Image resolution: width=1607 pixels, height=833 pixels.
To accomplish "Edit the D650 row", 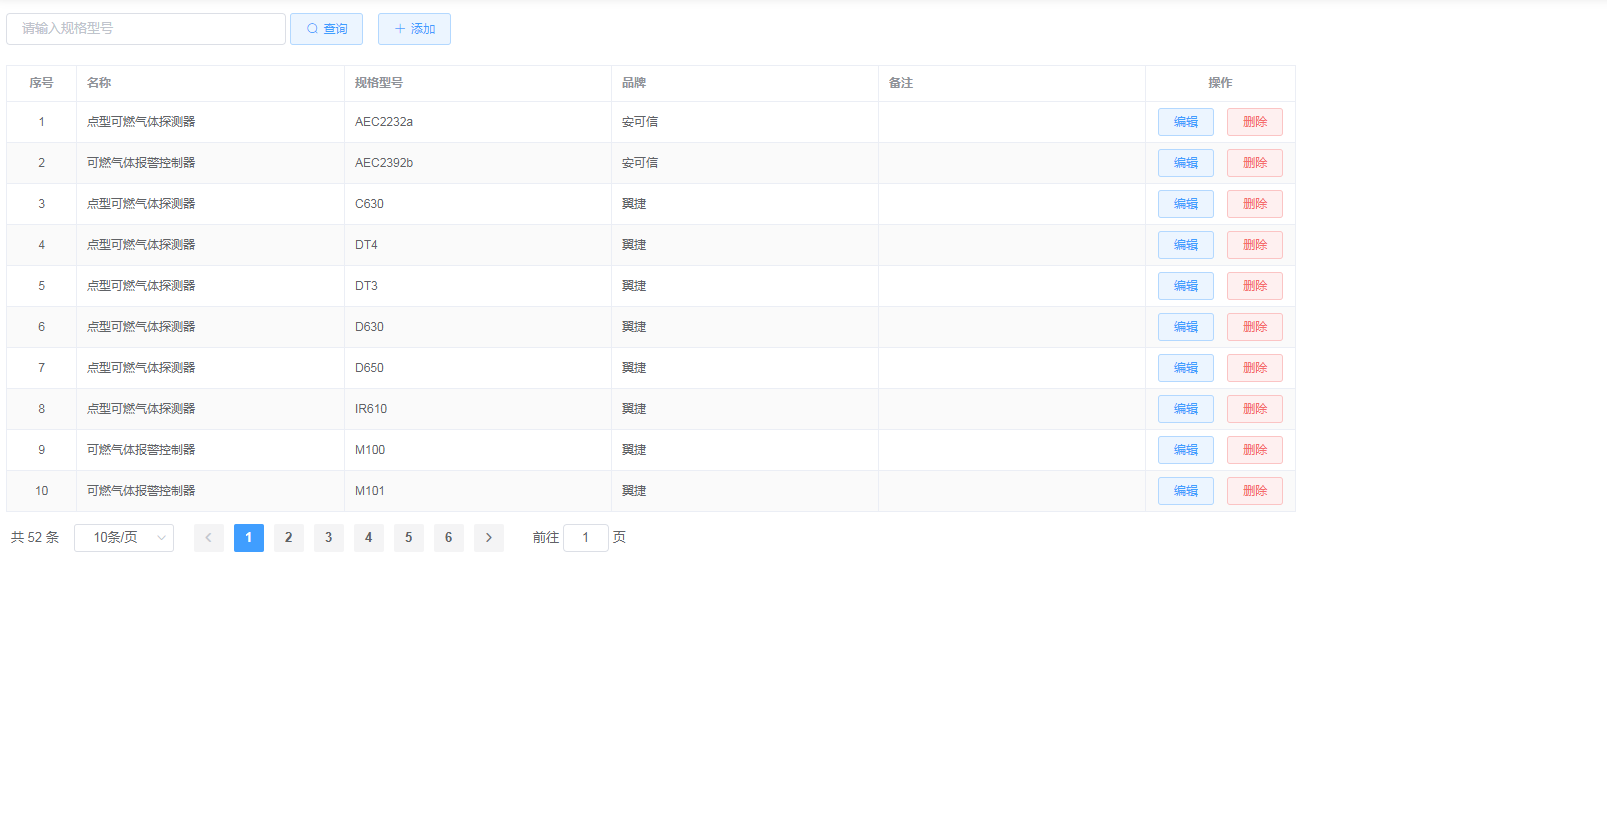I will (x=1185, y=368).
